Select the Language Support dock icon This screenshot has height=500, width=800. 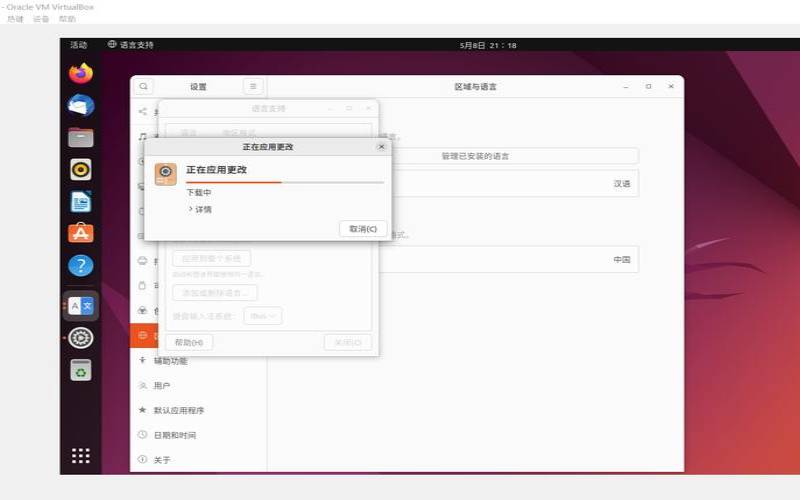[81, 306]
